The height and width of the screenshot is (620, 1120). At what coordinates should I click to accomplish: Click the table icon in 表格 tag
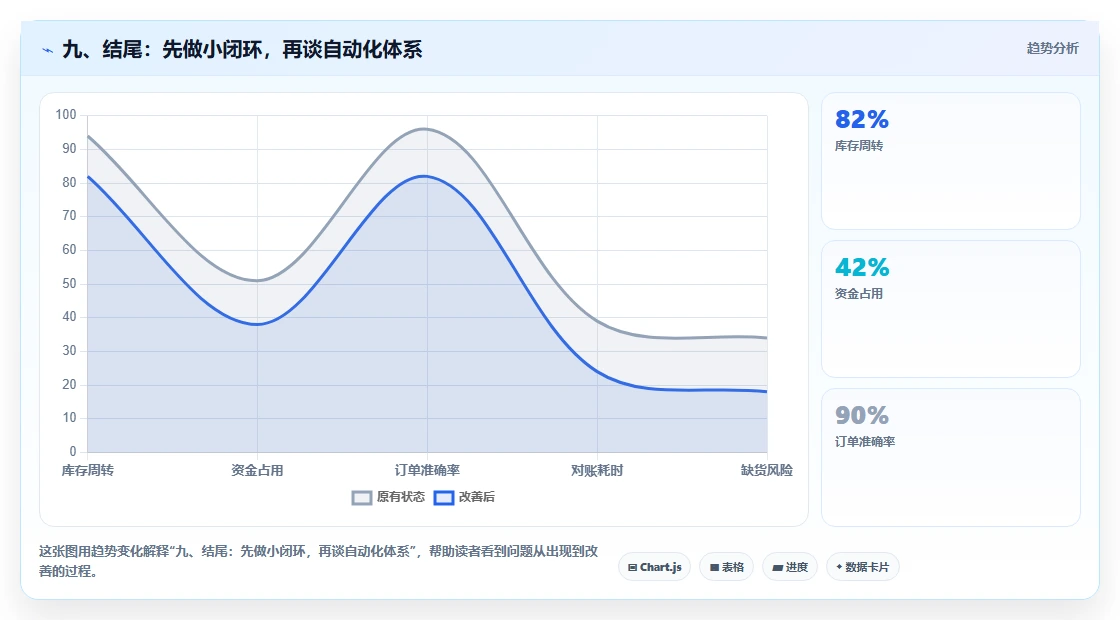pos(714,568)
